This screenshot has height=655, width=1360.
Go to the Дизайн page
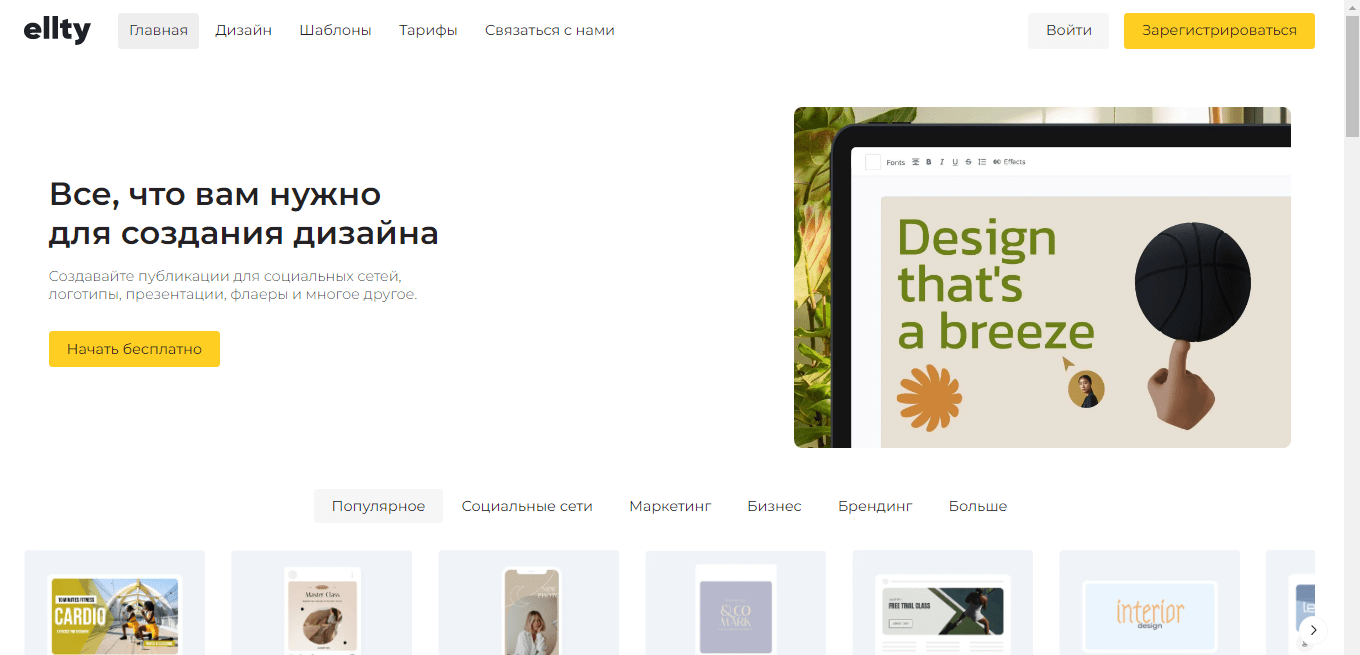click(x=243, y=31)
